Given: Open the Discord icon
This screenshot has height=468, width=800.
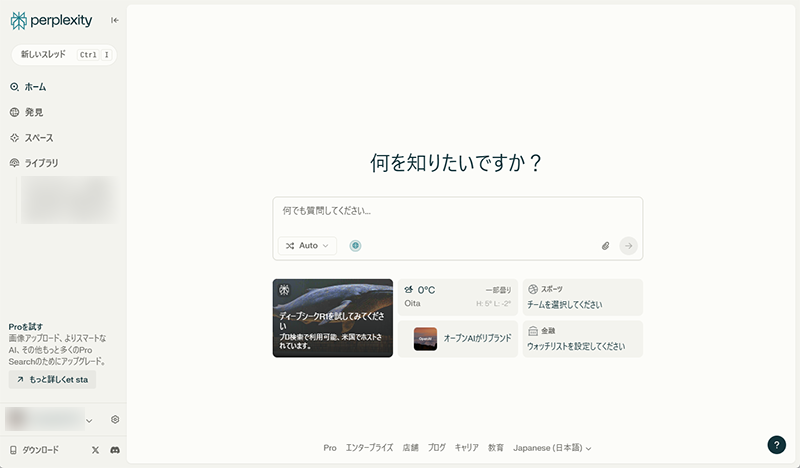Looking at the screenshot, I should [x=115, y=450].
